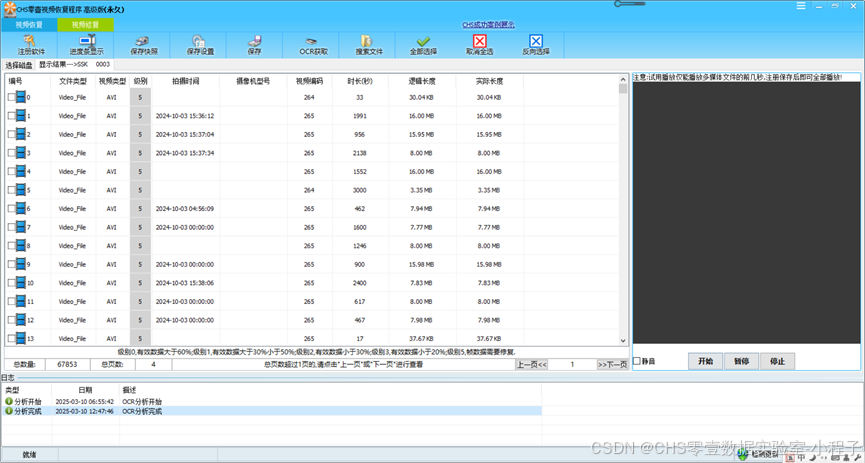
Task: Click the 进度条显示 progress bar display icon
Action: tap(86, 41)
